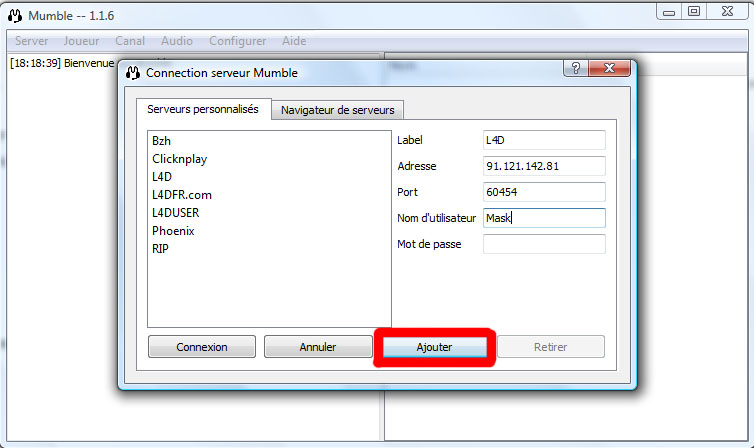754x448 pixels.
Task: Click the Adresse input field
Action: click(544, 166)
